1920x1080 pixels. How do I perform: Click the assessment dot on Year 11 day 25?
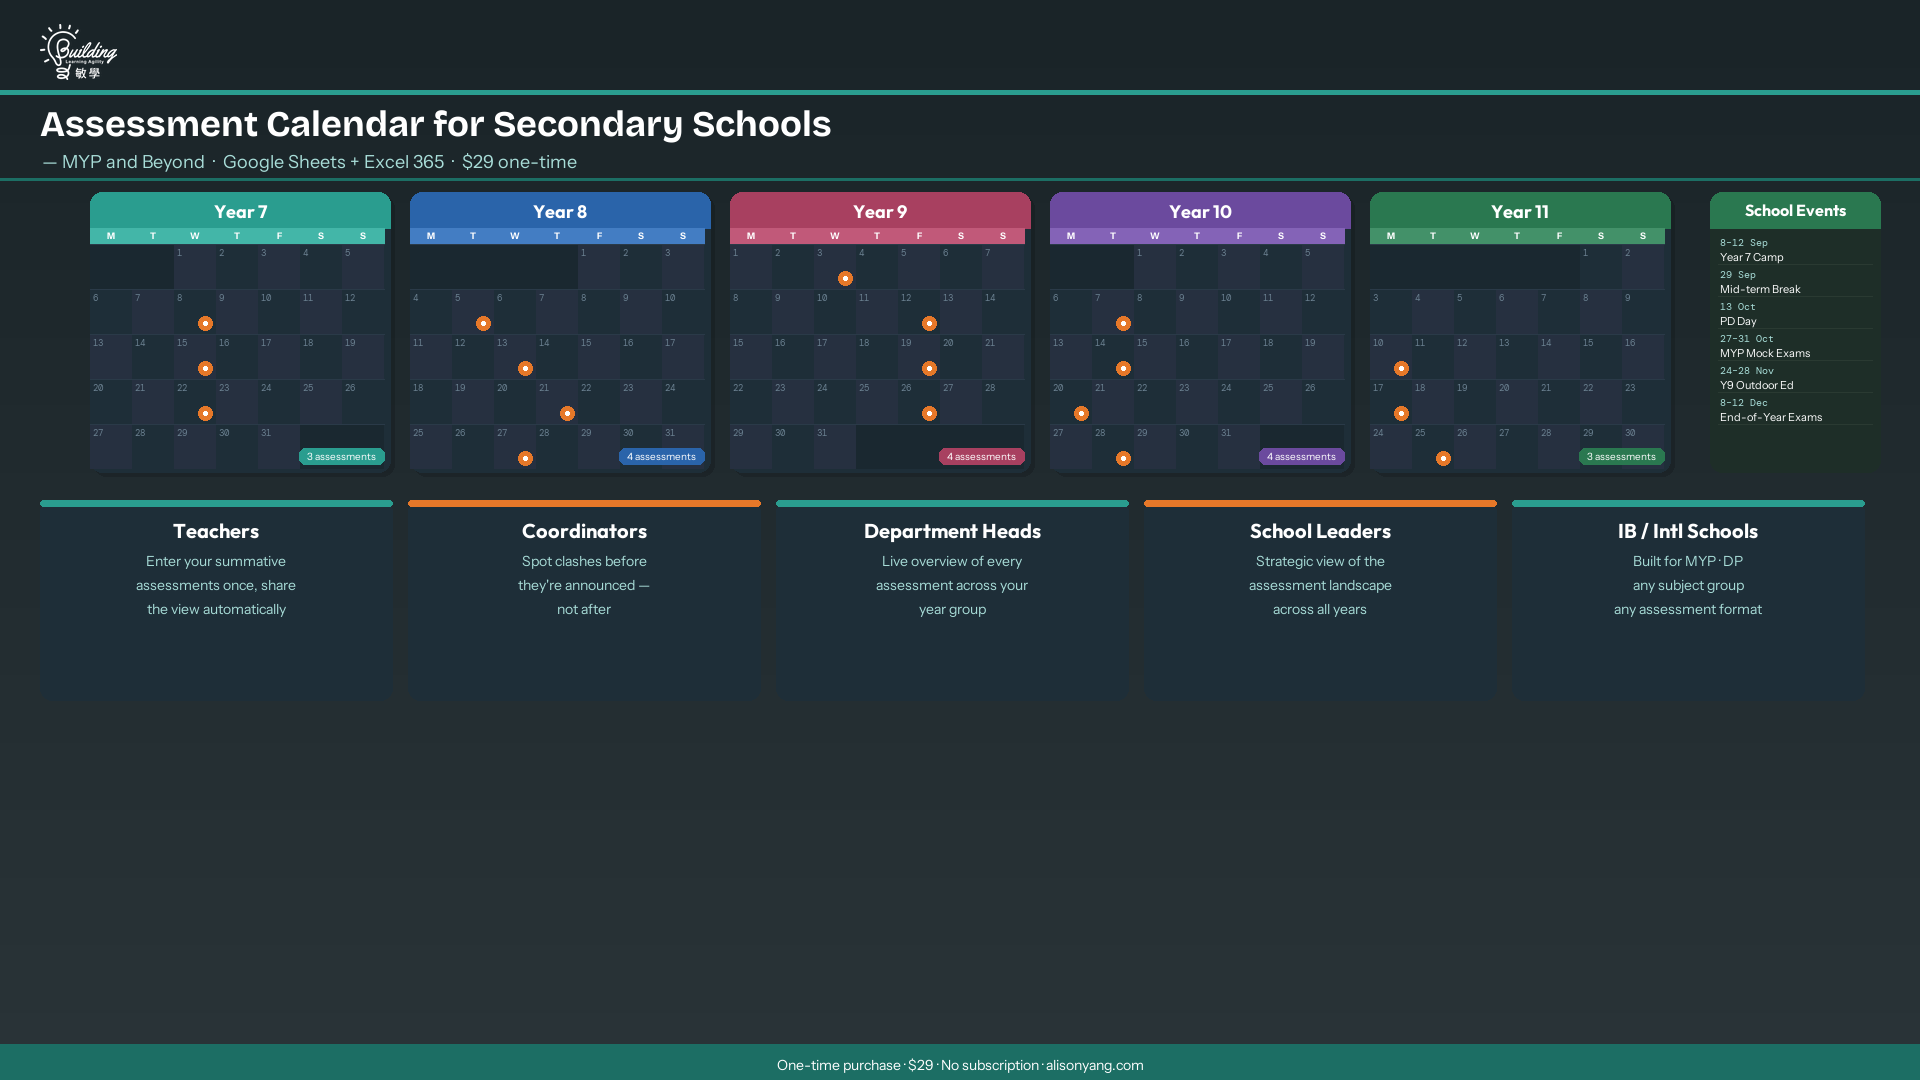click(1443, 458)
